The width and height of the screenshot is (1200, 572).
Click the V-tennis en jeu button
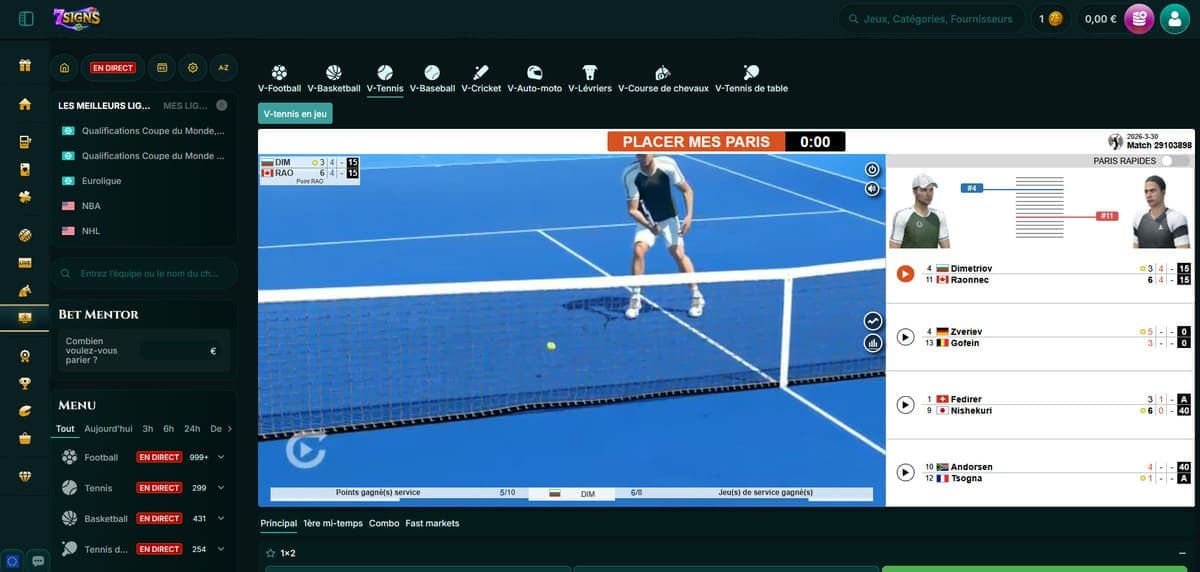tap(295, 114)
